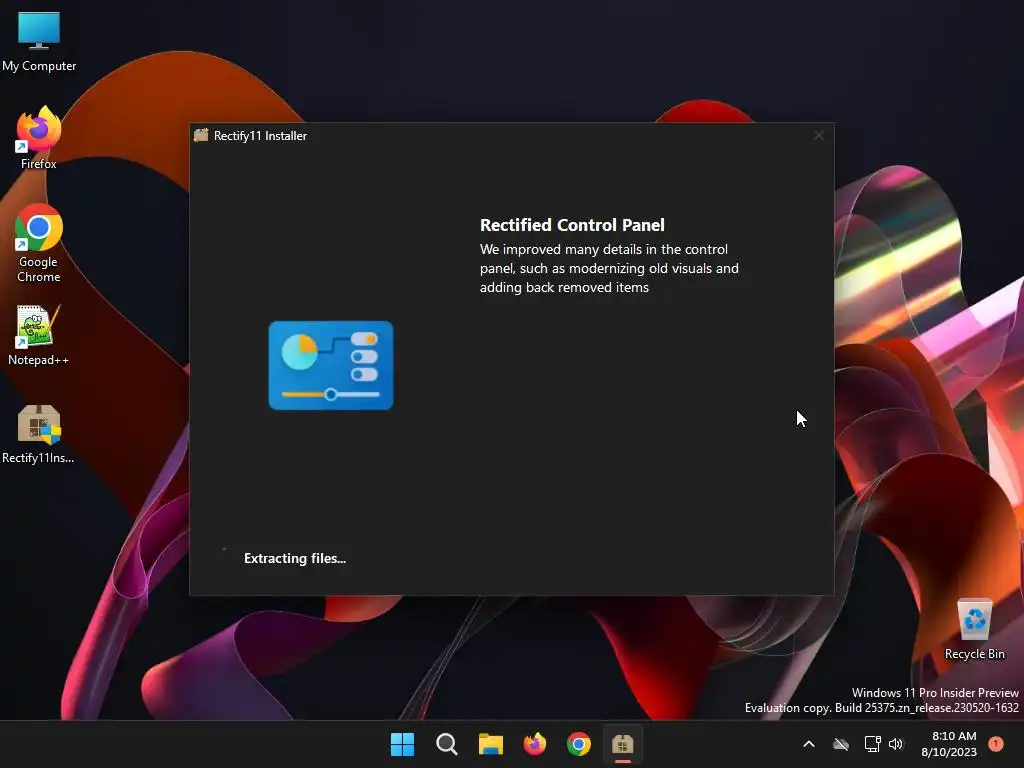Viewport: 1024px width, 768px height.
Task: Open the volume speaker tray icon
Action: pyautogui.click(x=896, y=744)
